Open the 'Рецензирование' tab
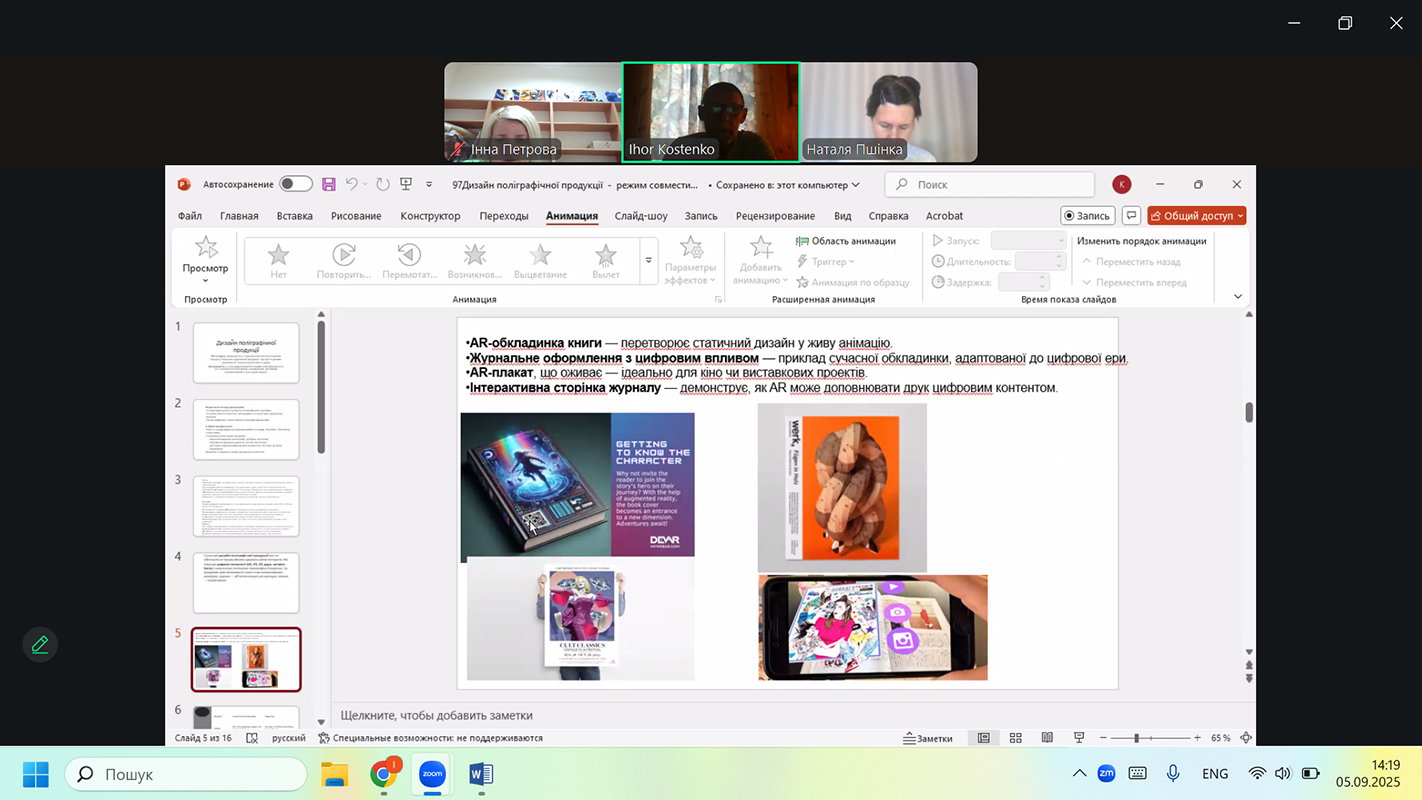The width and height of the screenshot is (1422, 800). 775,215
